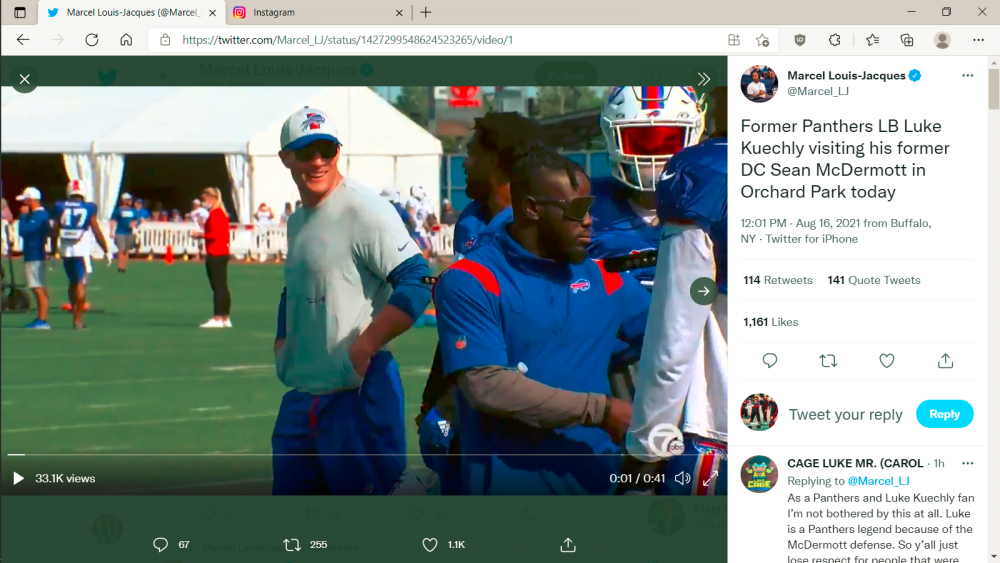The height and width of the screenshot is (563, 1000).
Task: Retweet using the sidebar retweet icon
Action: click(828, 361)
